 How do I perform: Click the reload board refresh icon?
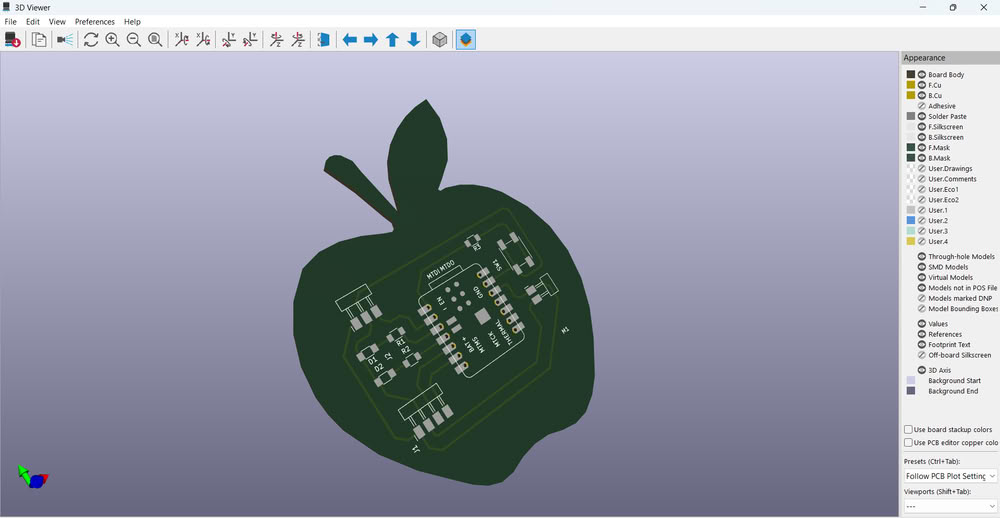[91, 40]
